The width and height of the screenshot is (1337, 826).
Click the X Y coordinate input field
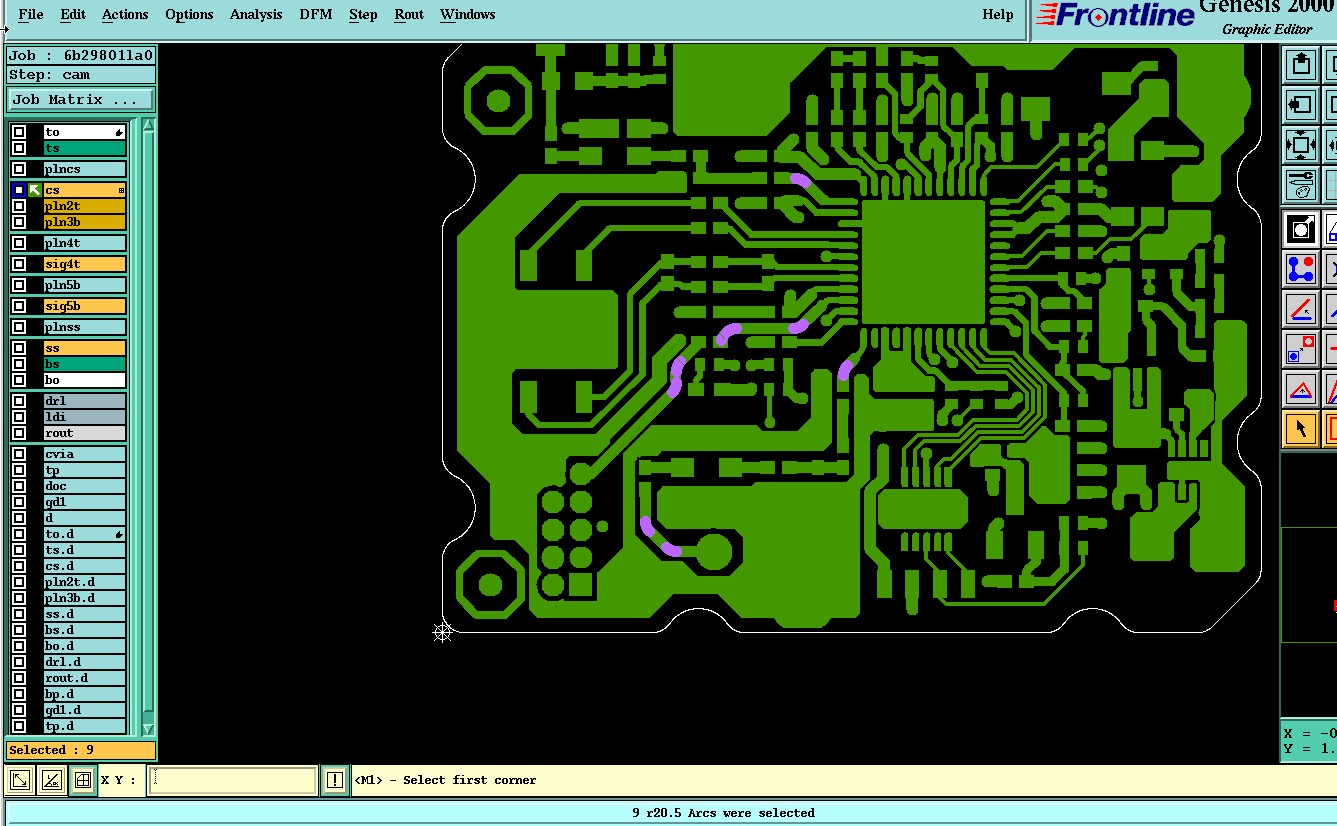click(232, 780)
